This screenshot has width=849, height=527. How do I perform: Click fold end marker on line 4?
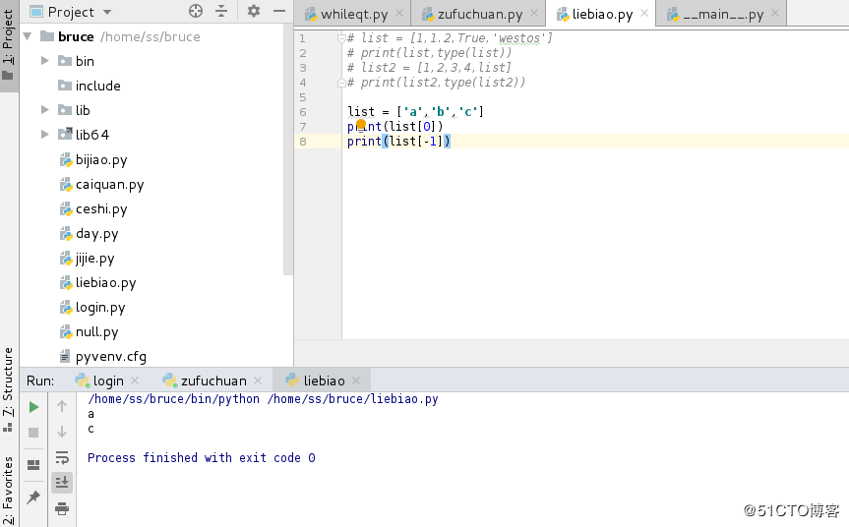(341, 83)
